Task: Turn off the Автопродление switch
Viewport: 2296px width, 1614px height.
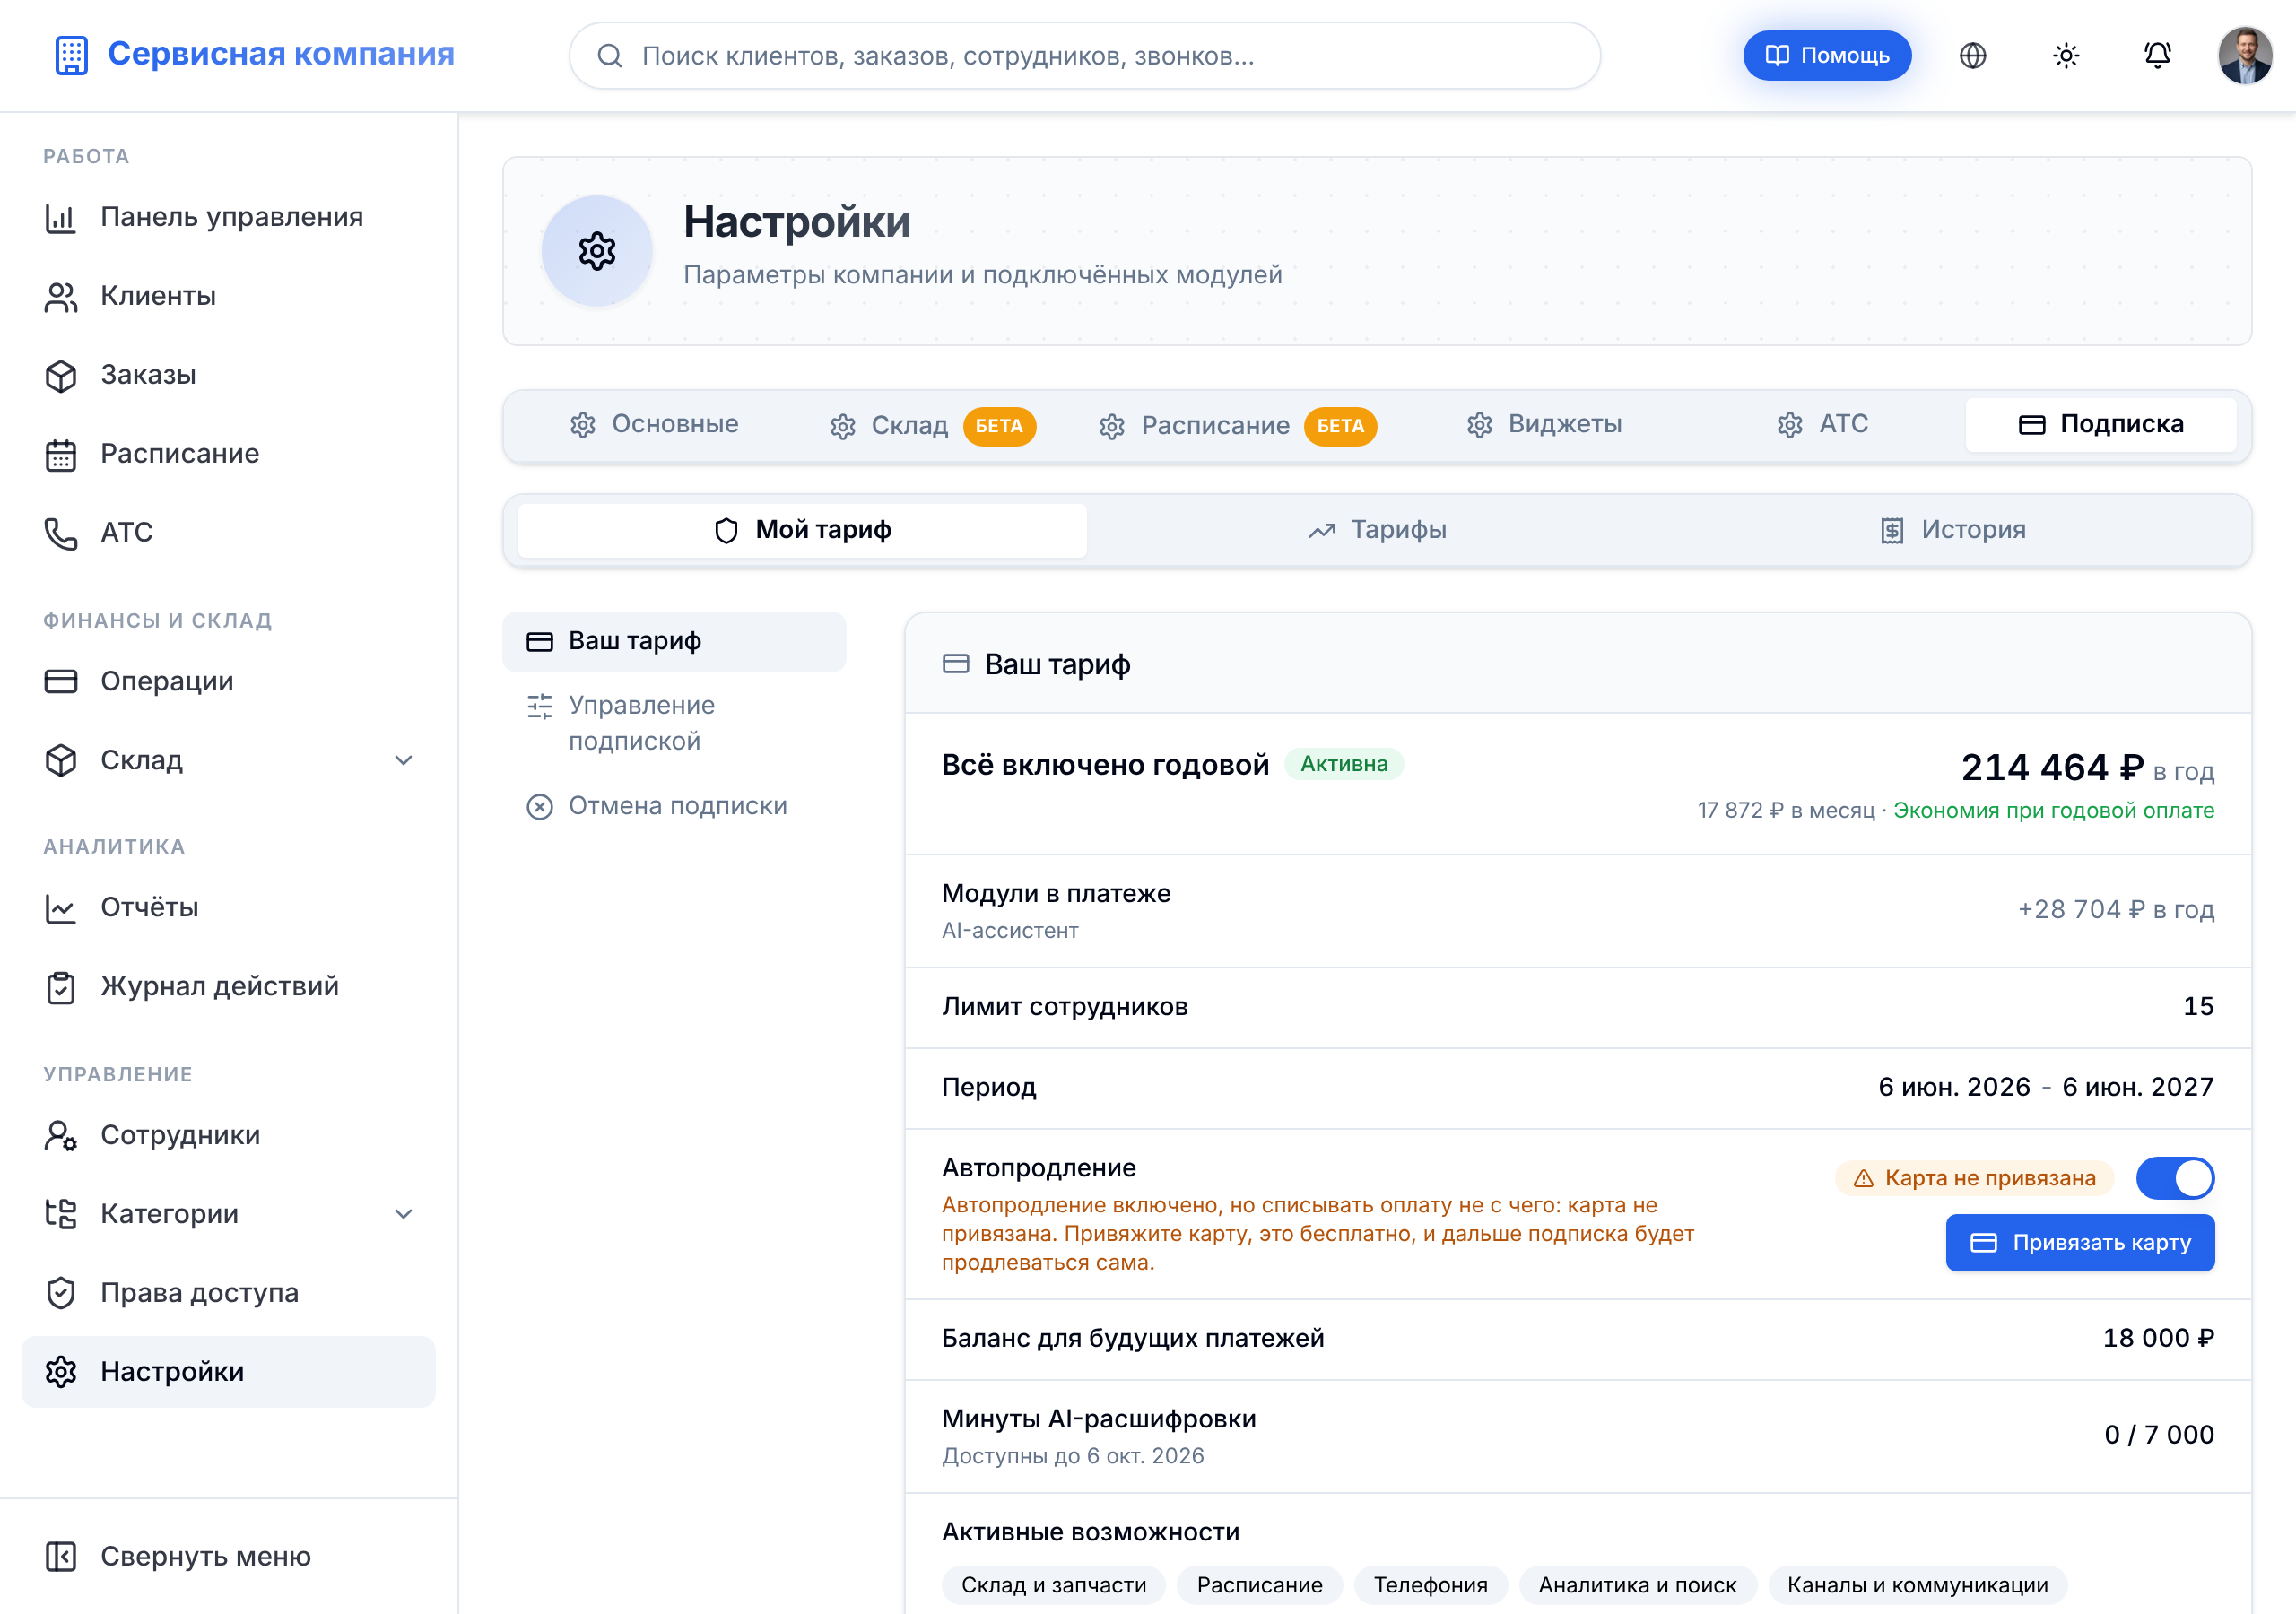Action: click(x=2175, y=1178)
